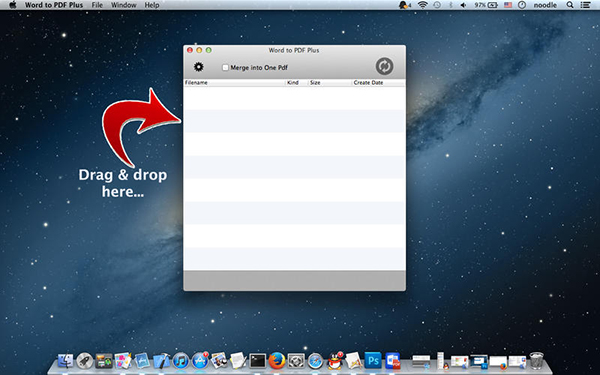Open Word to PDF app icon in Dock
600x375 pixels.
tap(392, 360)
